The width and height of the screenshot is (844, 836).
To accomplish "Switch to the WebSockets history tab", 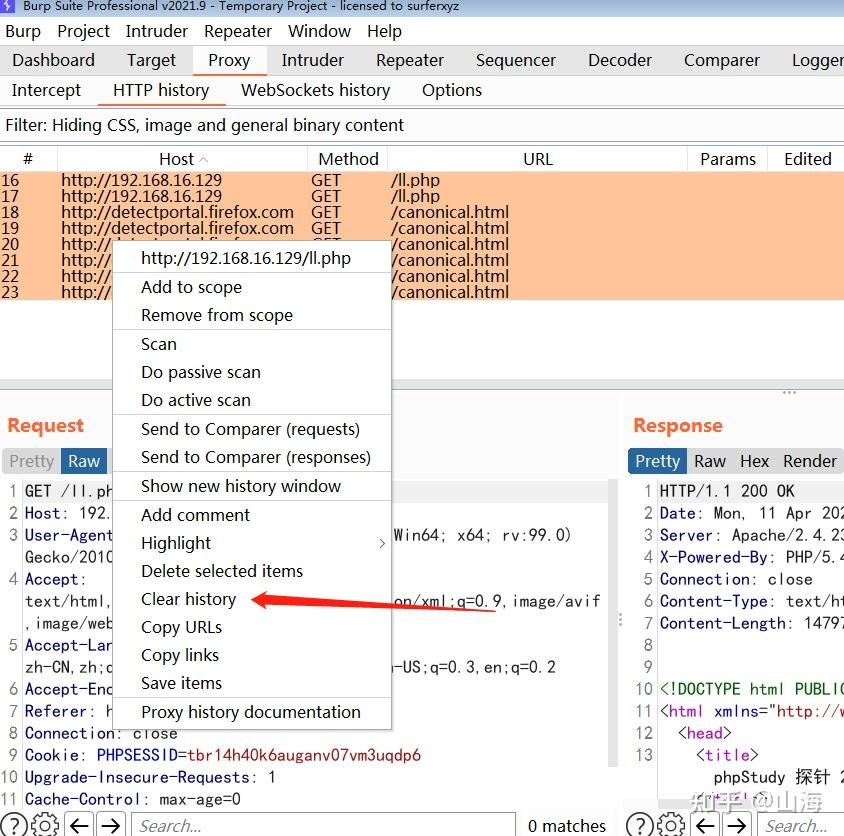I will point(315,90).
